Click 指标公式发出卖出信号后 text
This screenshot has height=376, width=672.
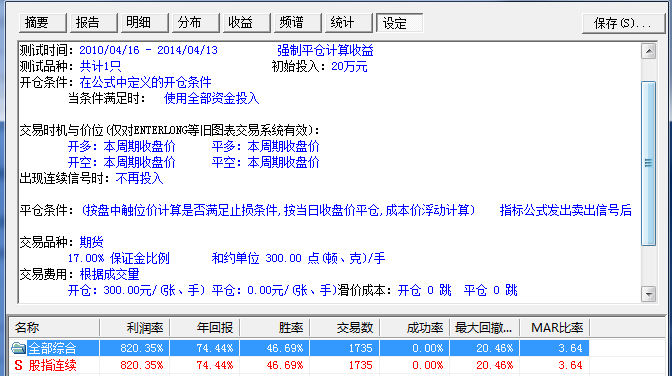pos(566,210)
